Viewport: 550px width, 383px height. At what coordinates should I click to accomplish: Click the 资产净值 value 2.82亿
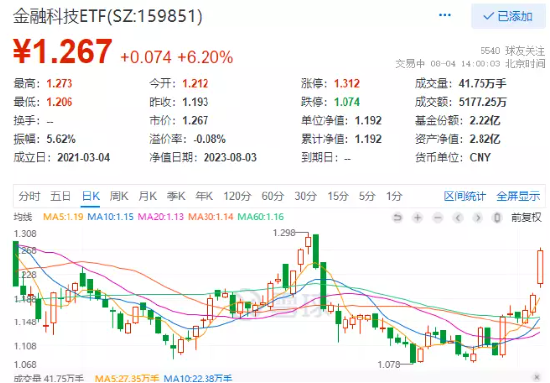coord(485,139)
